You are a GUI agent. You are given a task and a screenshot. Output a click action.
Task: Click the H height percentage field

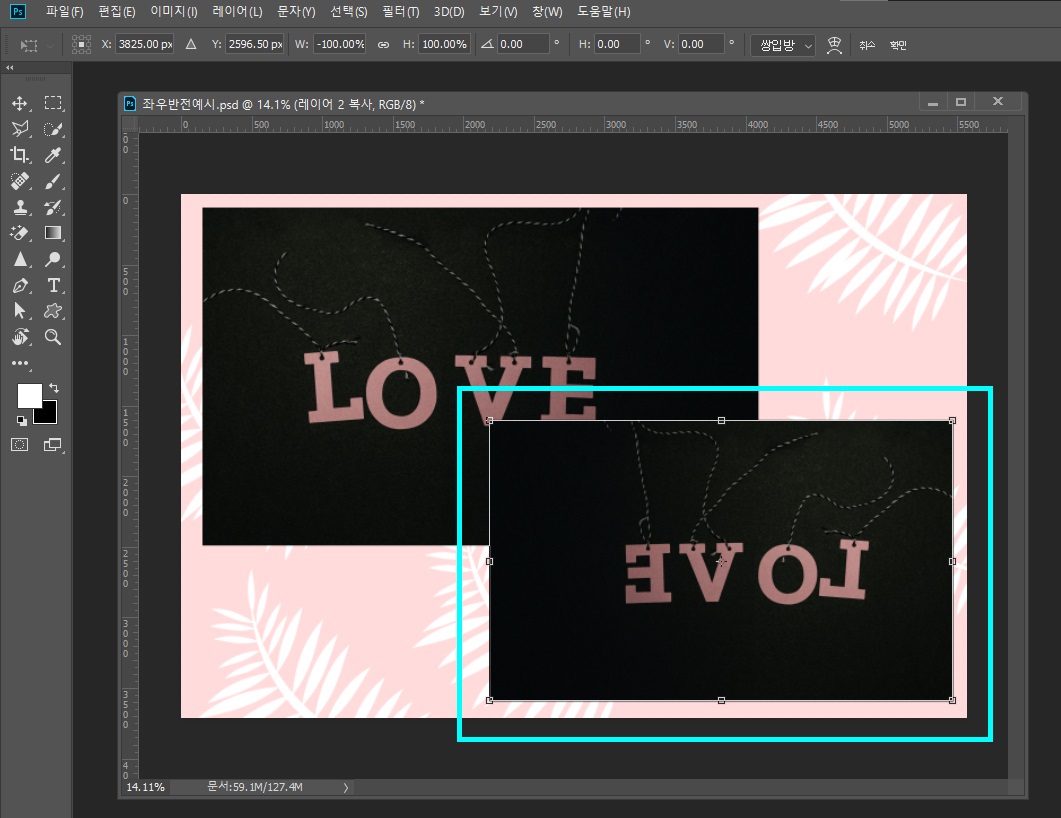pos(444,44)
